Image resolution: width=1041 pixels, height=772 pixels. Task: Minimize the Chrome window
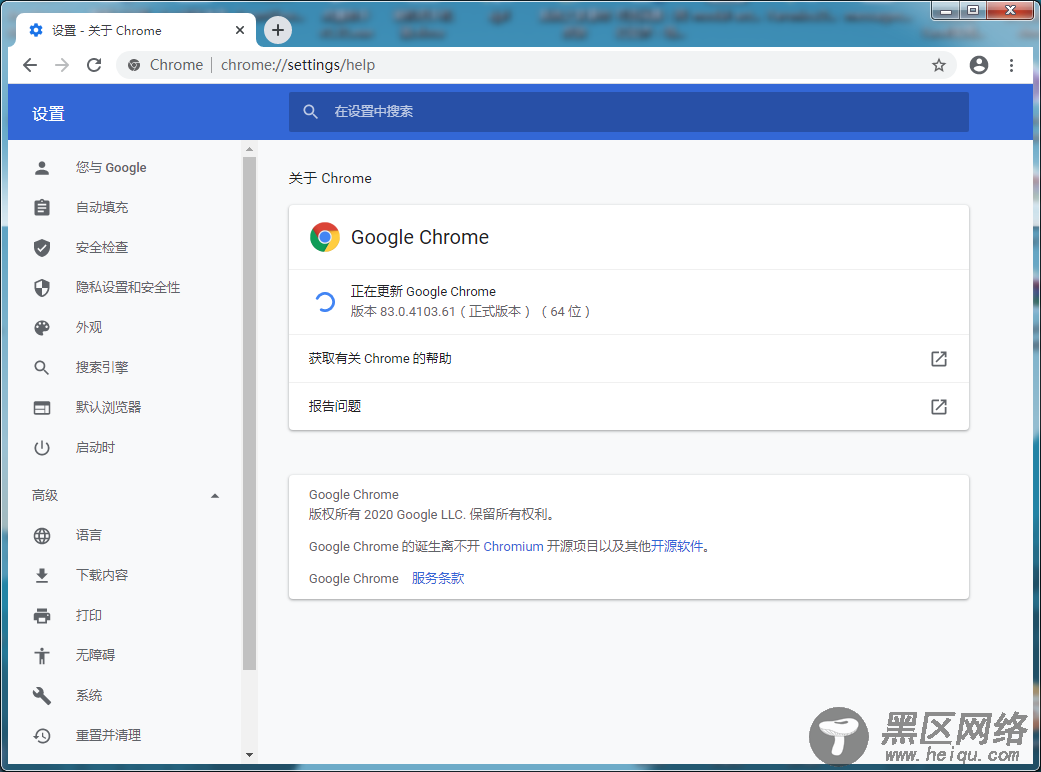946,11
